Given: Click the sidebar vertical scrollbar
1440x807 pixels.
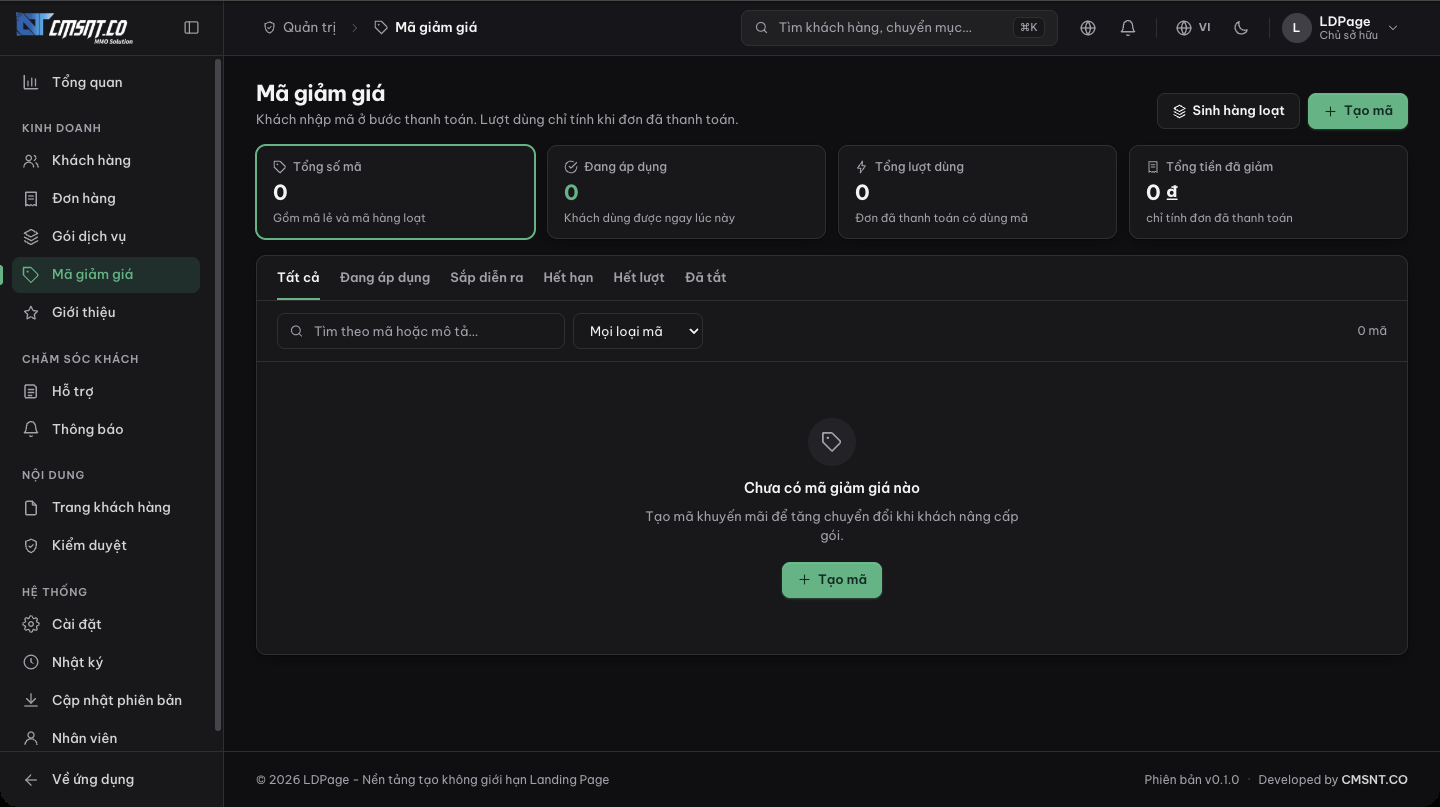Looking at the screenshot, I should pyautogui.click(x=218, y=395).
